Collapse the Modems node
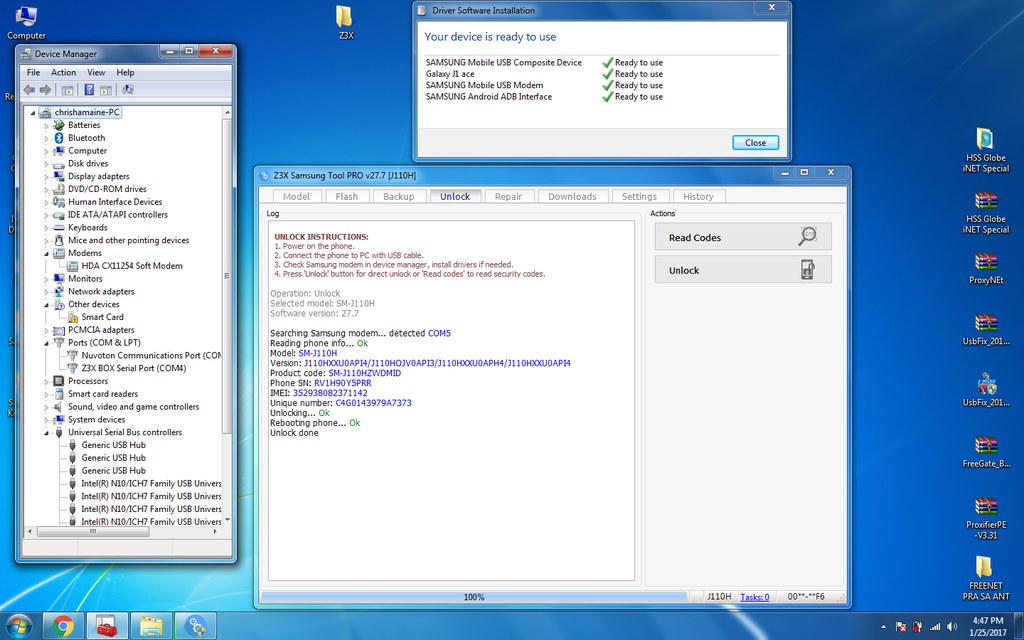 click(x=46, y=253)
